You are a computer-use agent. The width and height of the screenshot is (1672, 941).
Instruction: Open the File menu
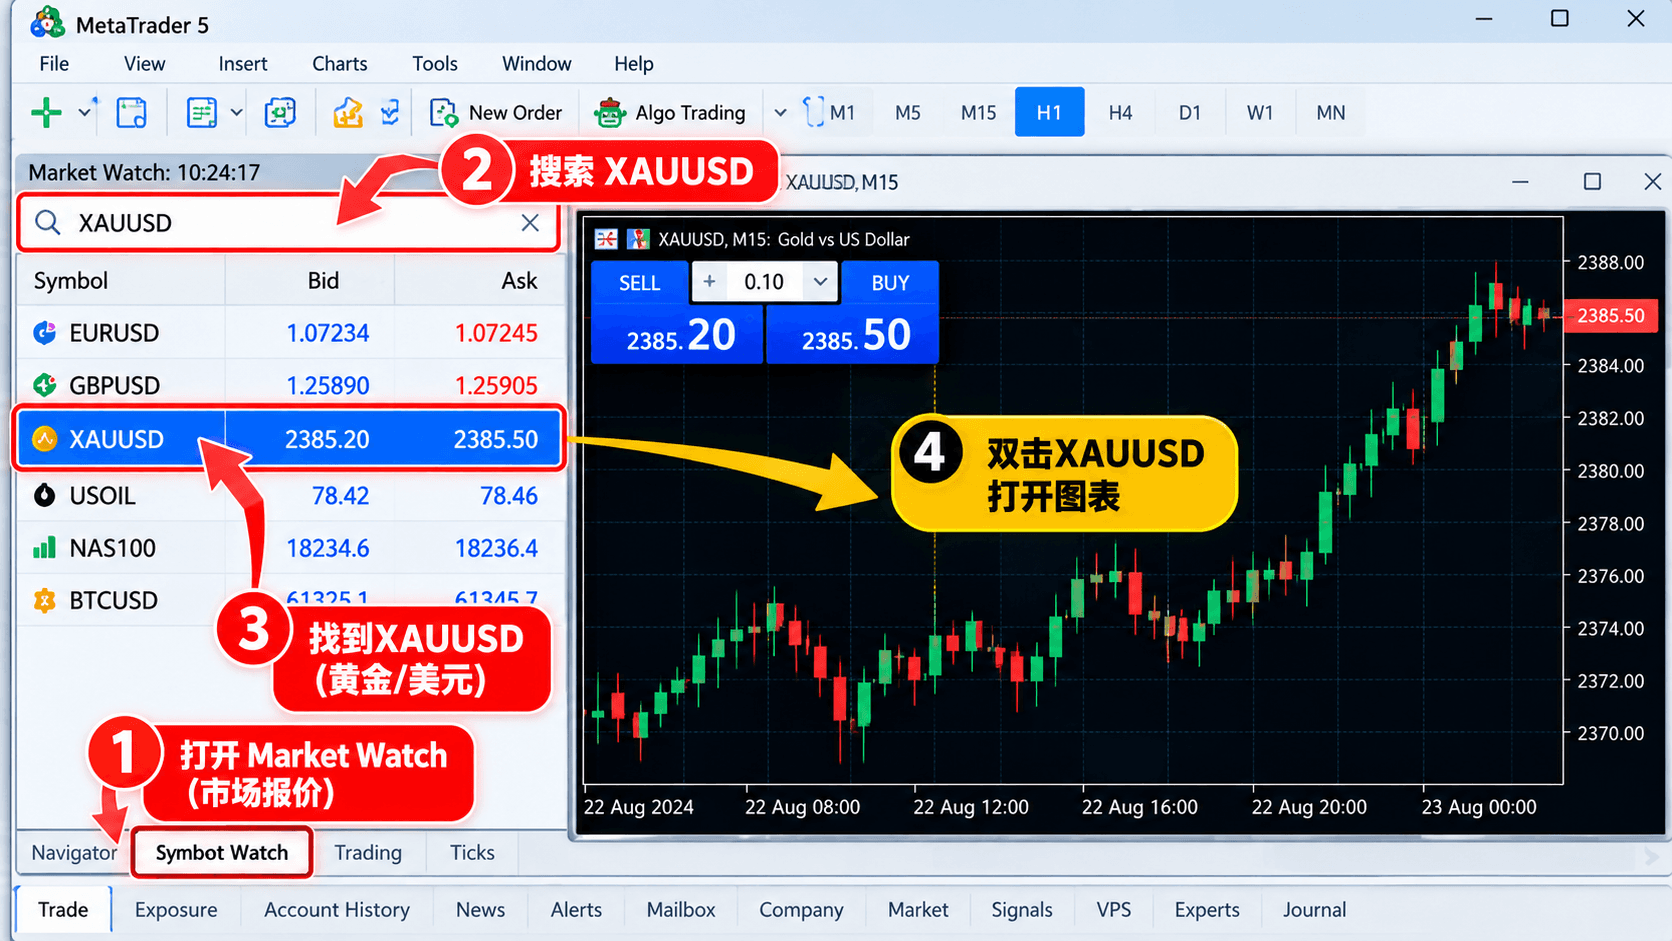[x=54, y=64]
